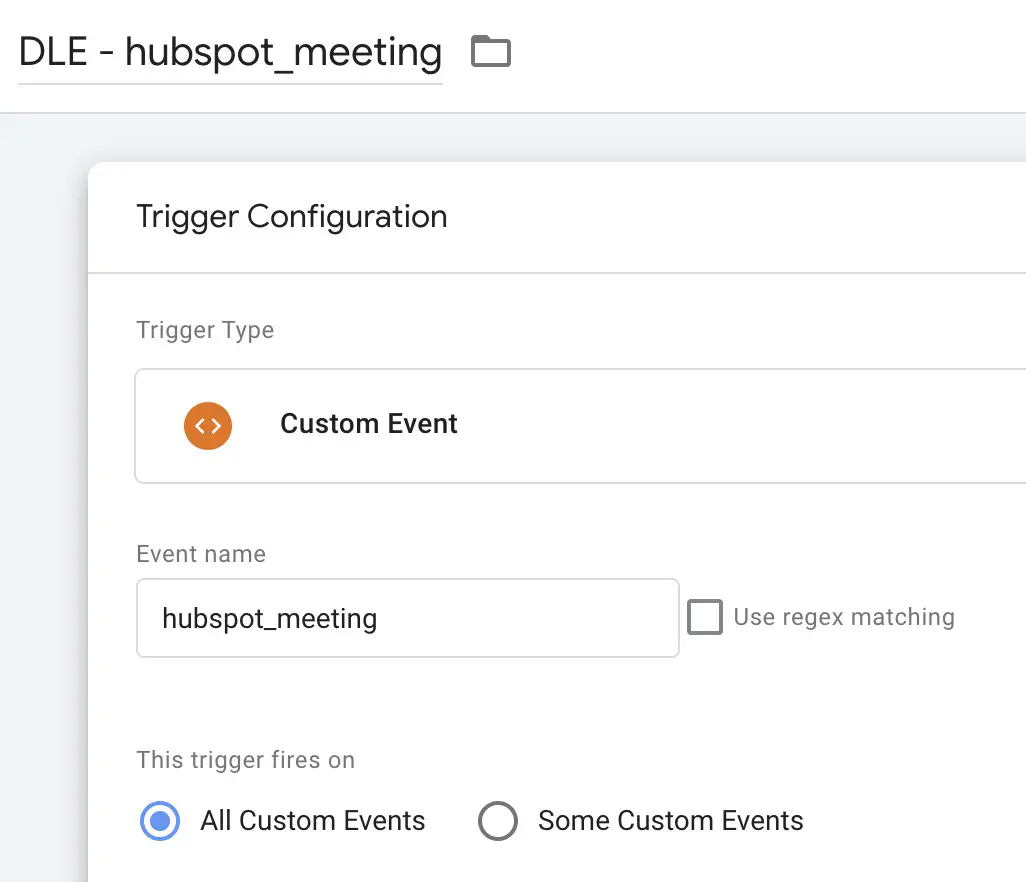Click the This trigger fires on label

(245, 760)
